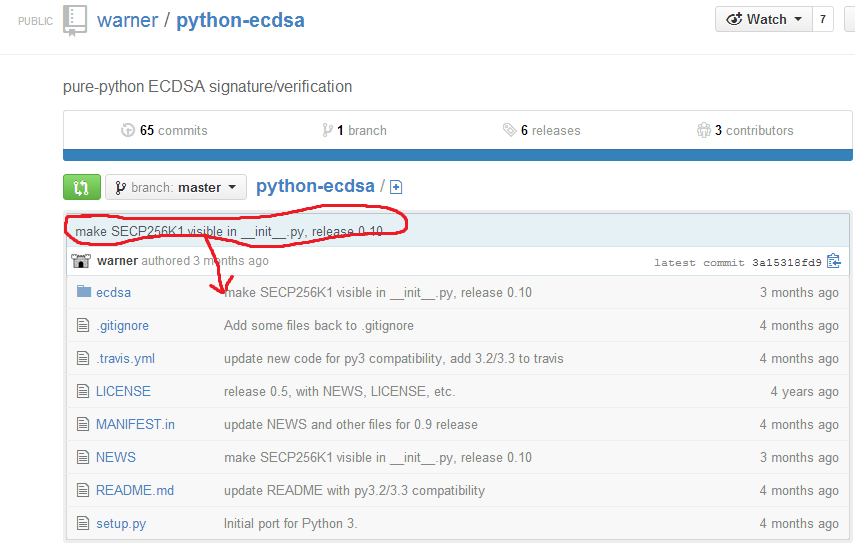Click the .gitignore file icon
The image size is (855, 550).
tap(83, 325)
